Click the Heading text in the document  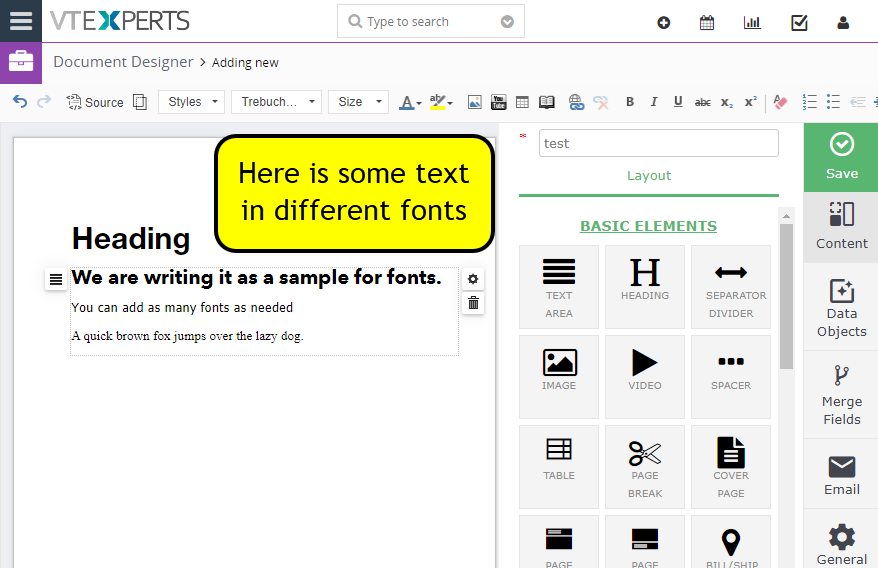131,239
